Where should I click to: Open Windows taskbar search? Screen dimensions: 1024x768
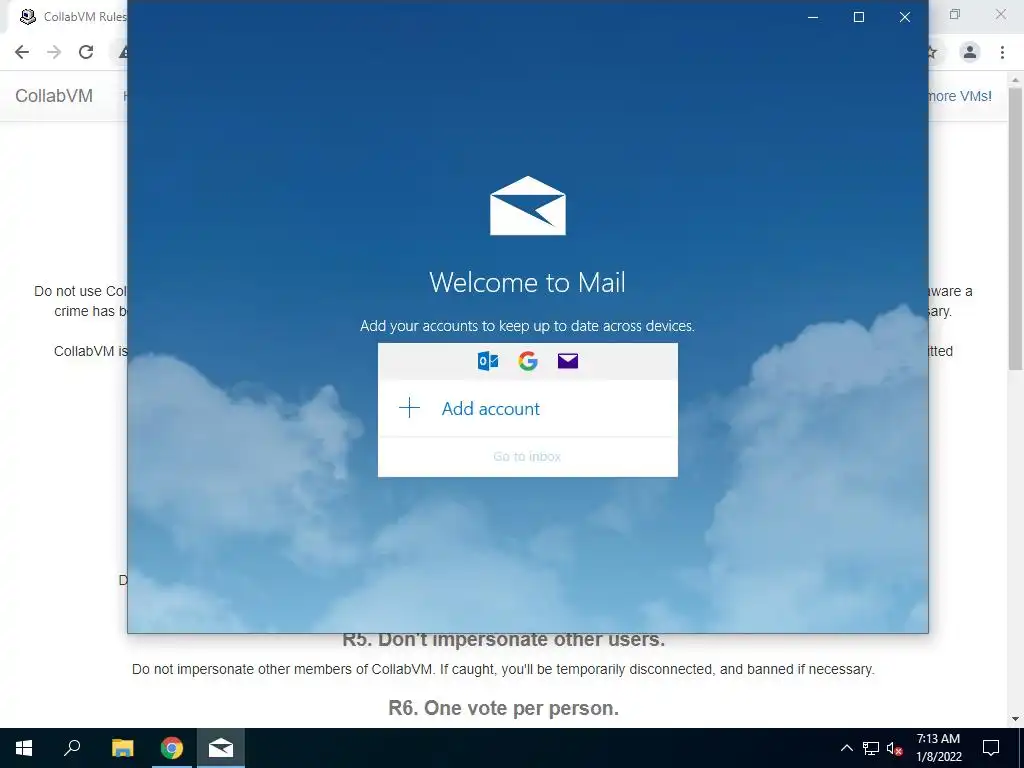click(72, 748)
